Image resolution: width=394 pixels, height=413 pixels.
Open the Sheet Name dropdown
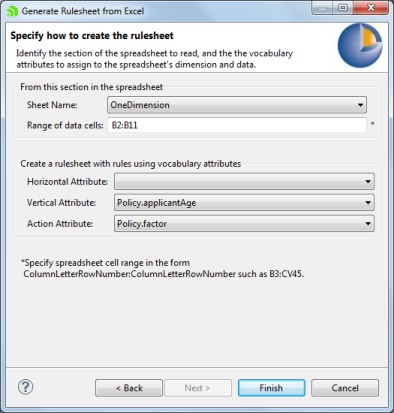(x=237, y=105)
